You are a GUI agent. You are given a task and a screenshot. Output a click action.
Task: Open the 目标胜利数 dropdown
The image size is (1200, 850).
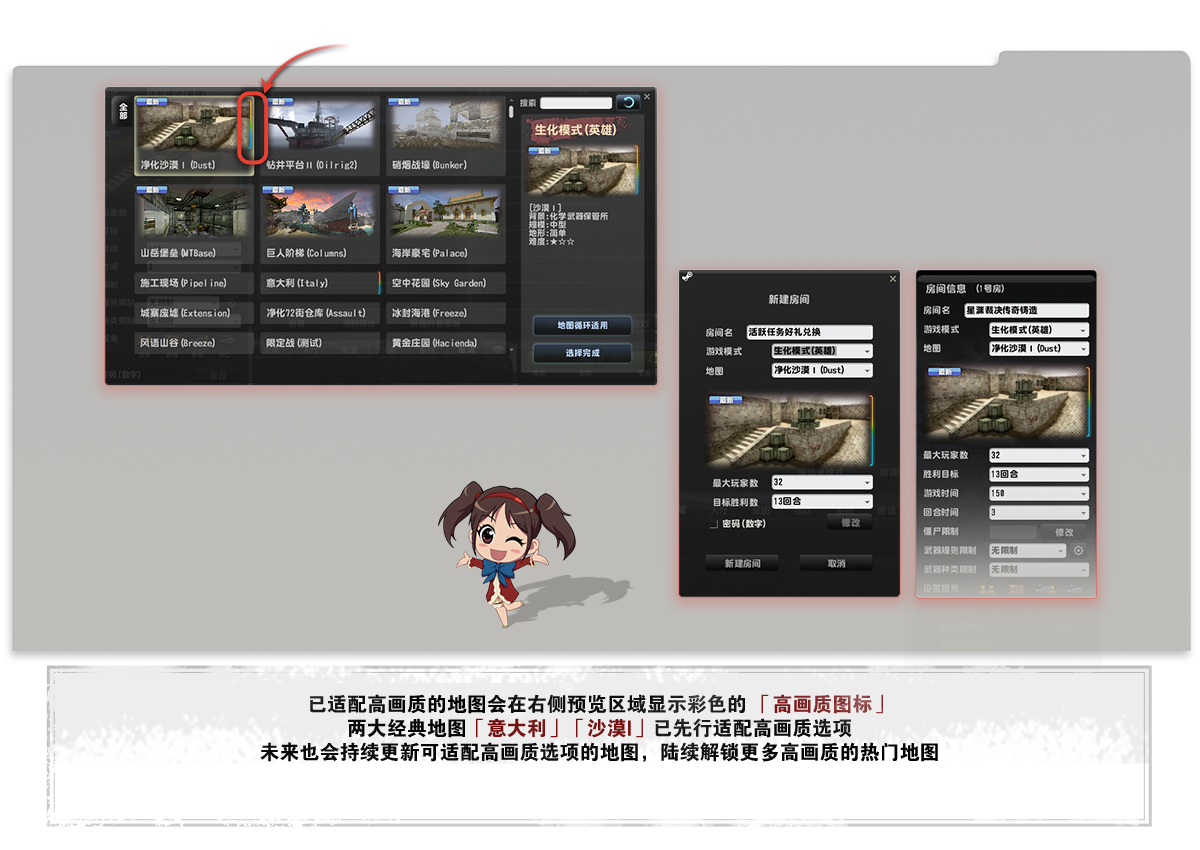click(822, 501)
